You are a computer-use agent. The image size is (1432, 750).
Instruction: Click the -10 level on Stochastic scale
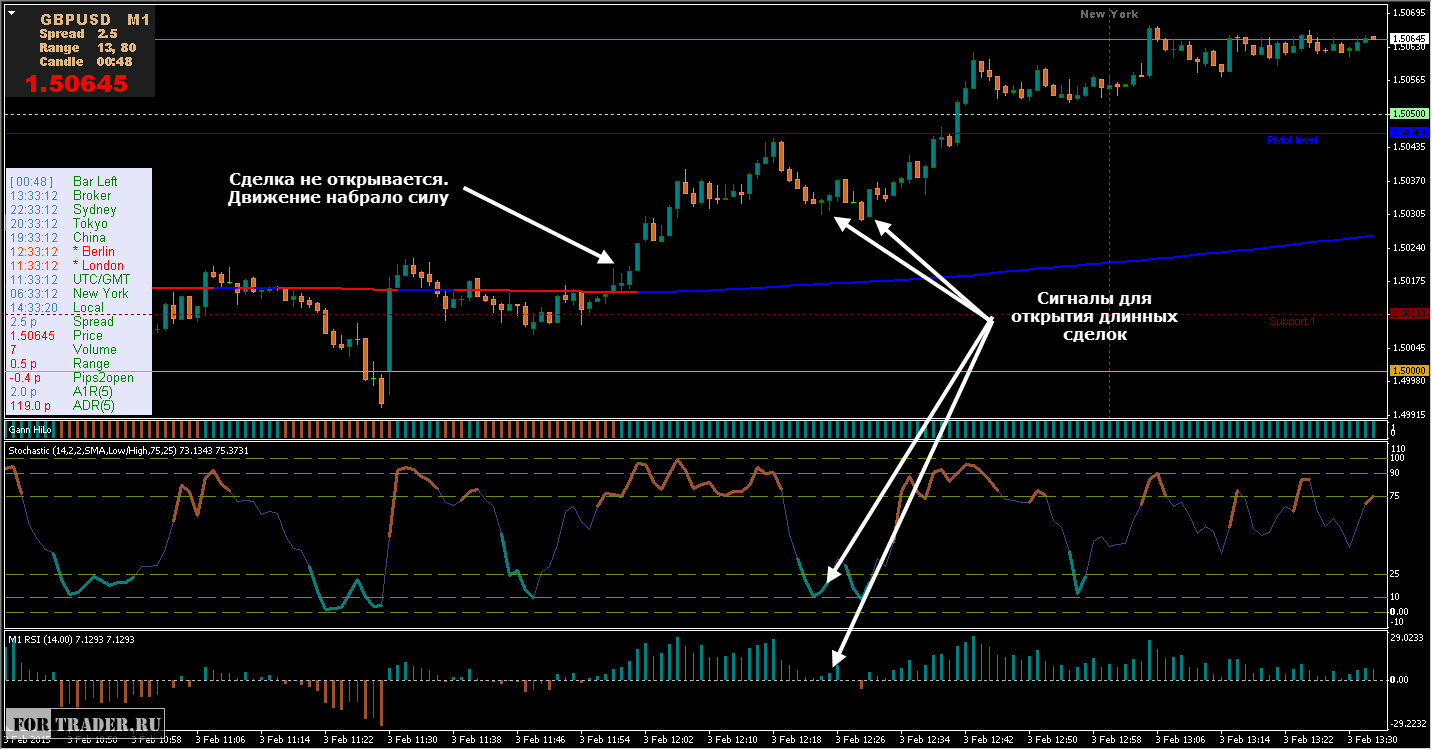pyautogui.click(x=1399, y=621)
